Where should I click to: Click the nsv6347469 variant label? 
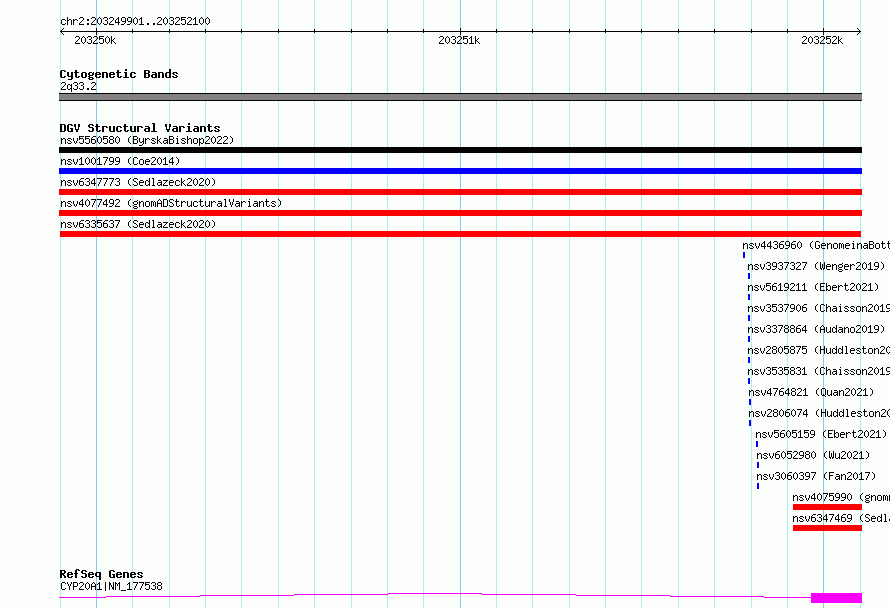coord(841,518)
